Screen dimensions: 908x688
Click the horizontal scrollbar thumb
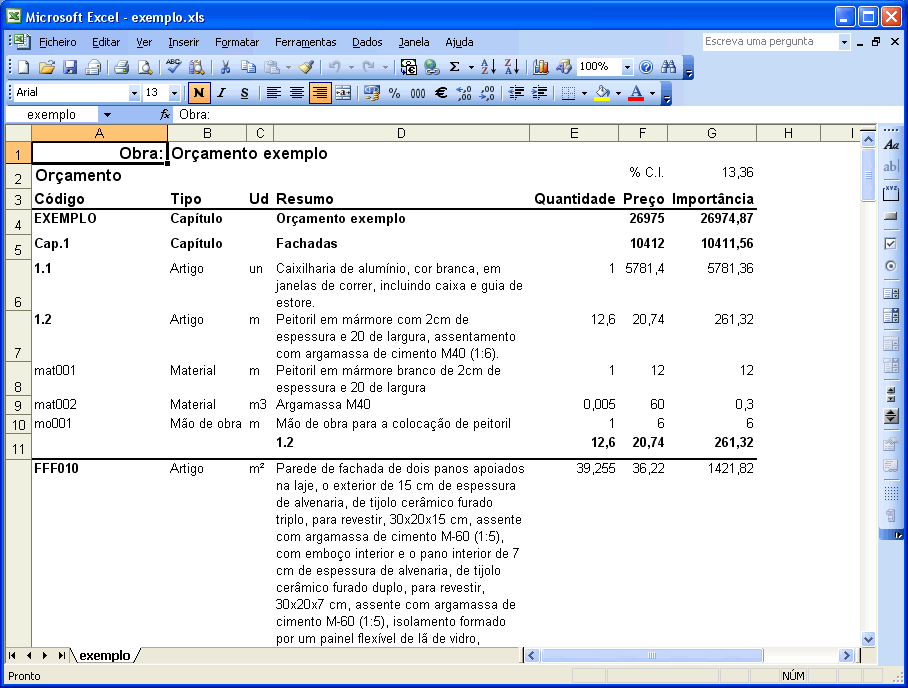pos(652,656)
